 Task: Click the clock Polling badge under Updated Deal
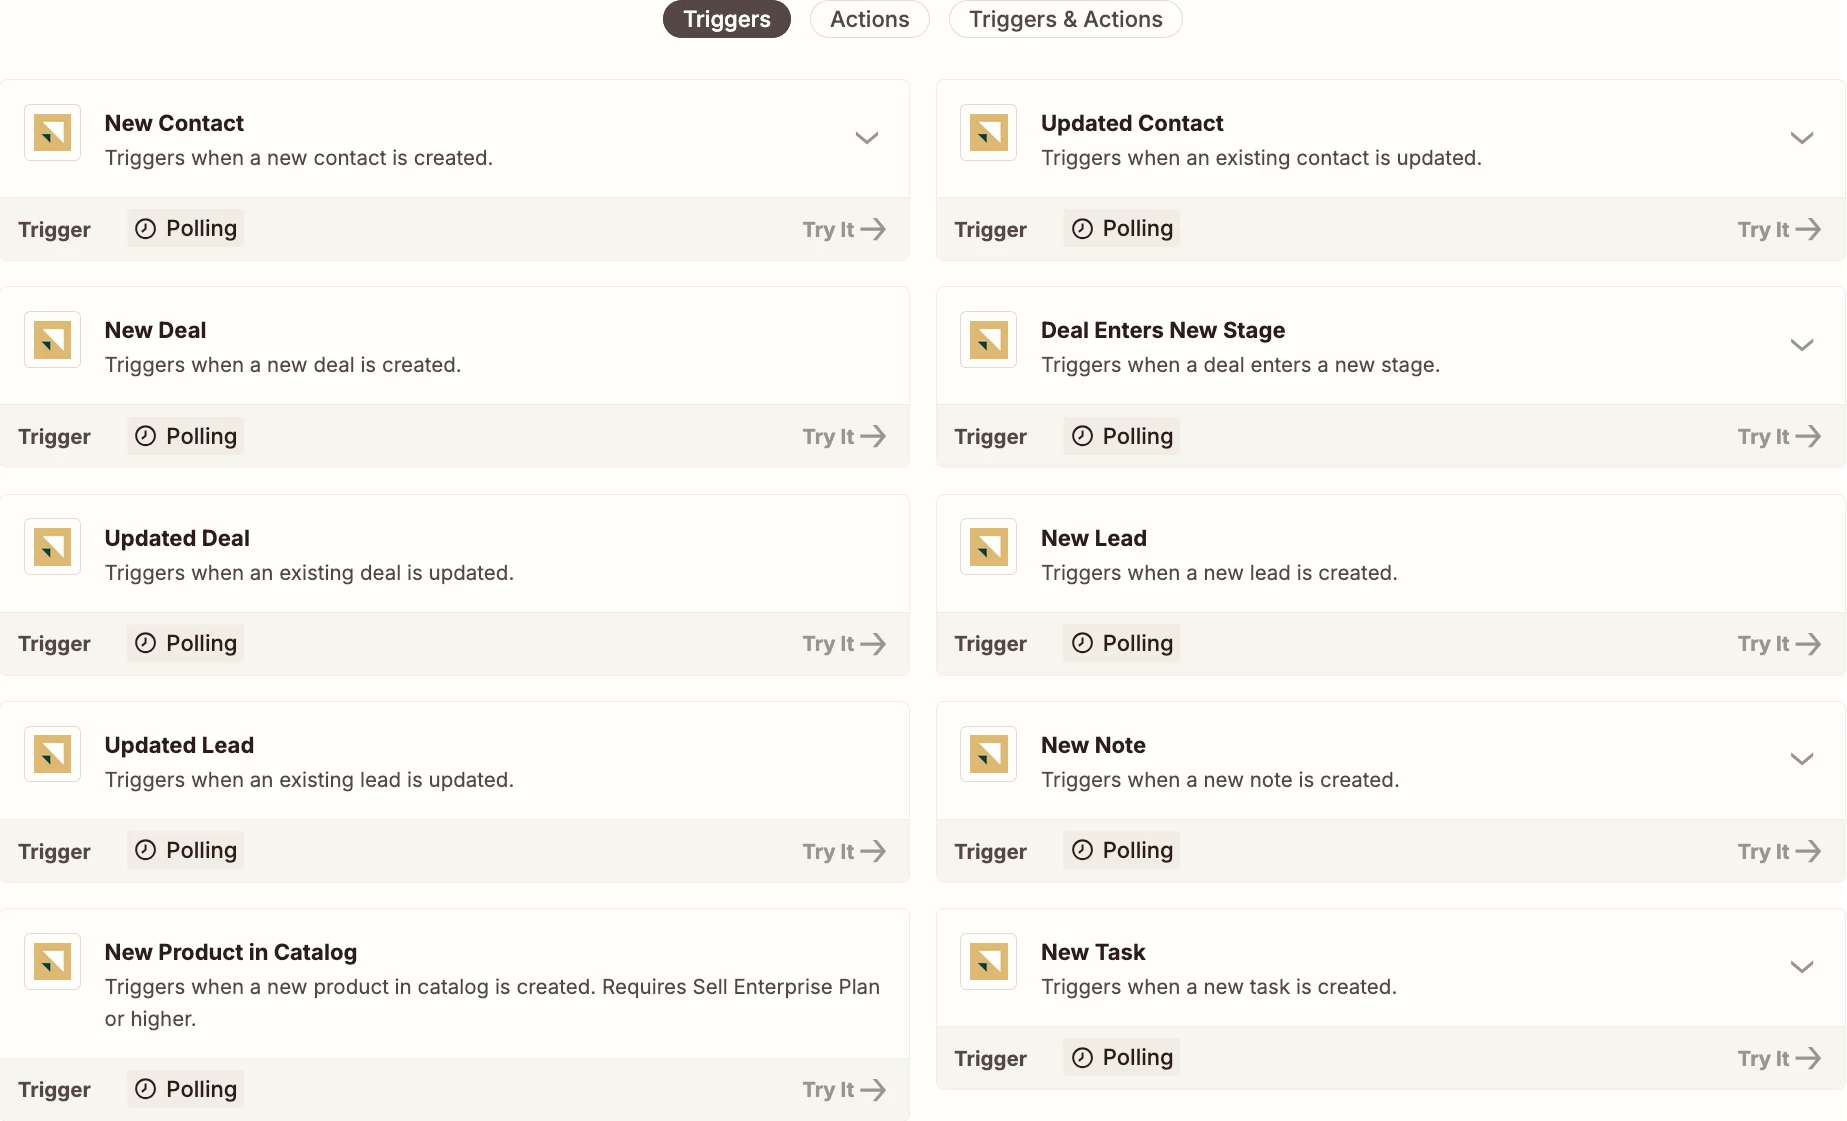[185, 643]
